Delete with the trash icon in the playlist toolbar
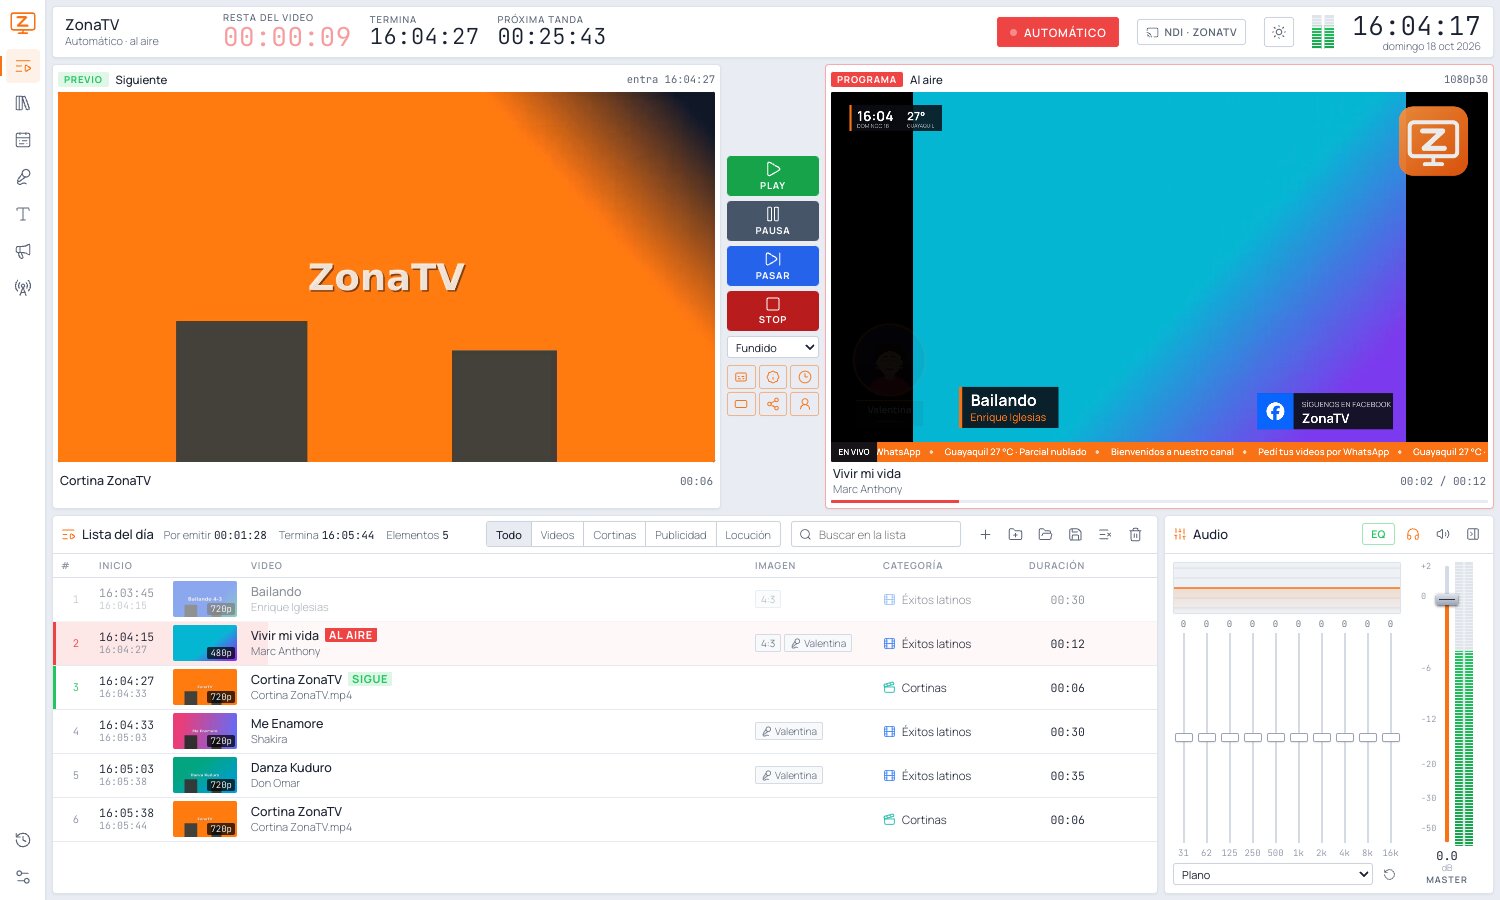Image resolution: width=1500 pixels, height=900 pixels. (x=1135, y=535)
